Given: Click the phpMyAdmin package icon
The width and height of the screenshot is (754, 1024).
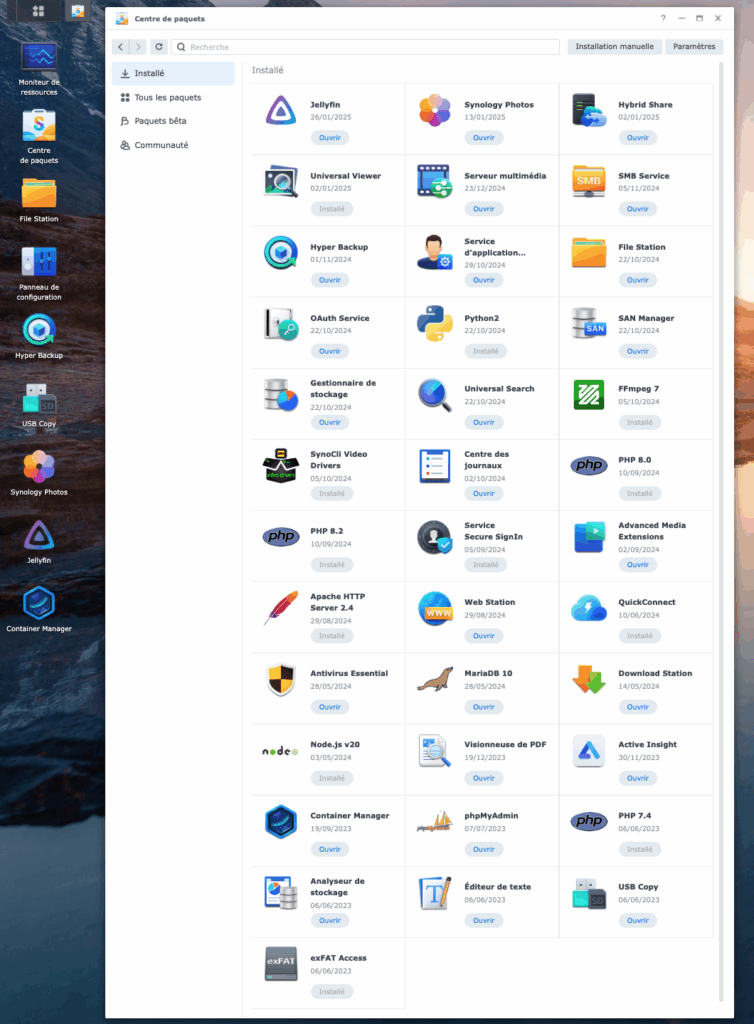Looking at the screenshot, I should pos(435,822).
